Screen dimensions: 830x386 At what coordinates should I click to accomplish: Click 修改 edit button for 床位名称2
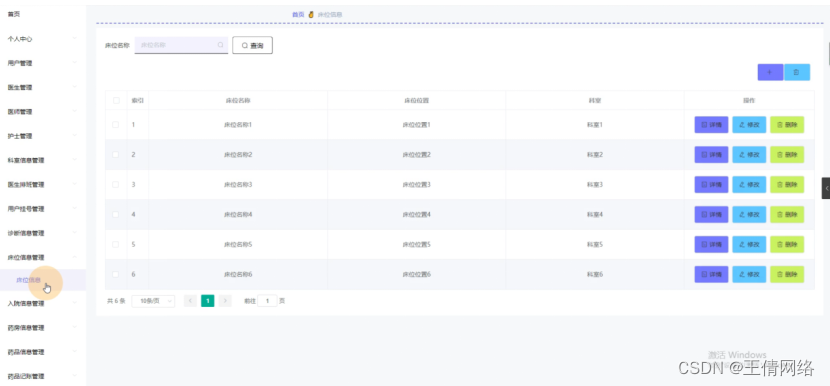click(749, 155)
